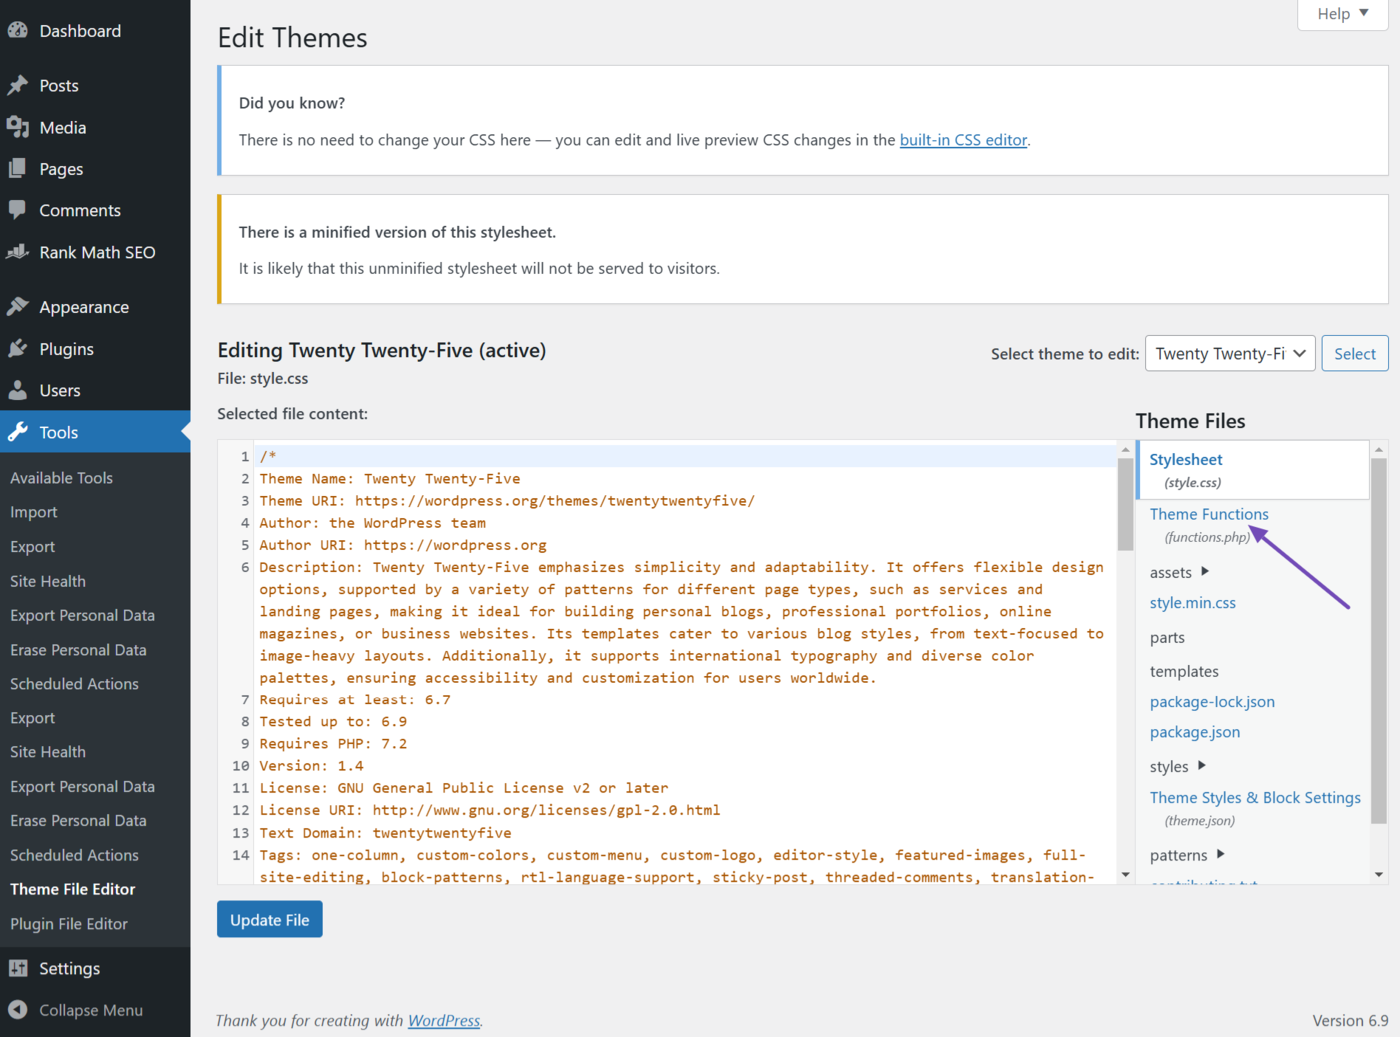Open Media library via its icon

(x=20, y=127)
